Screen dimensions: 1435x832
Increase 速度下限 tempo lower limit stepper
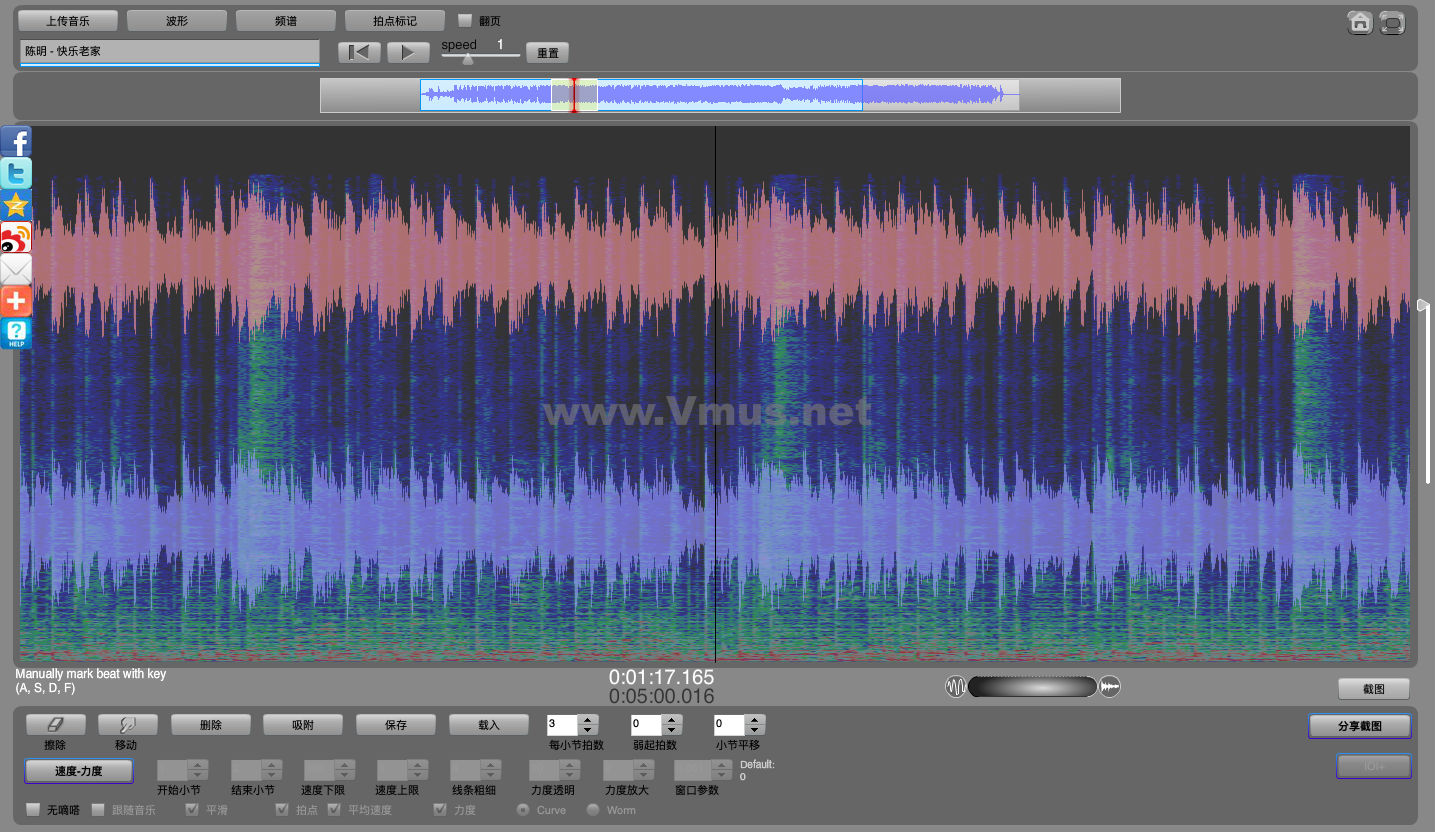coord(344,765)
